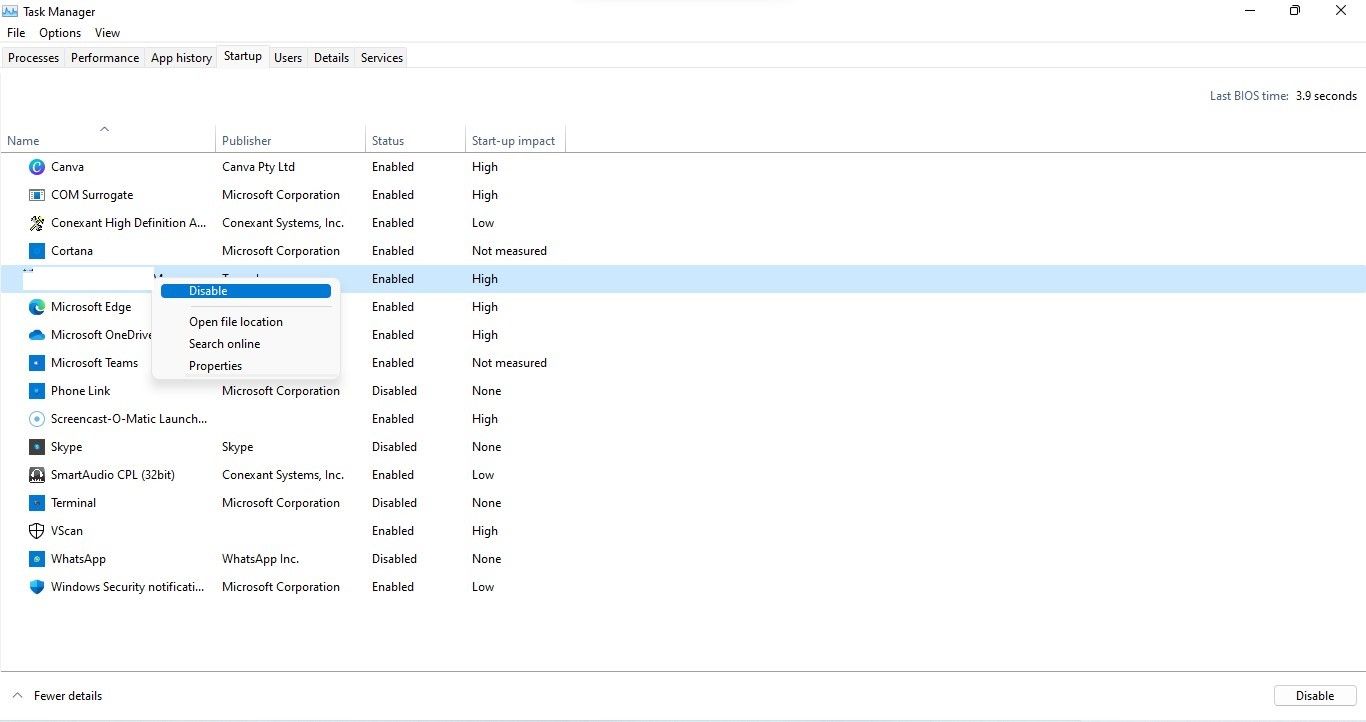1366x722 pixels.
Task: Switch to the Users tab
Action: (x=288, y=58)
